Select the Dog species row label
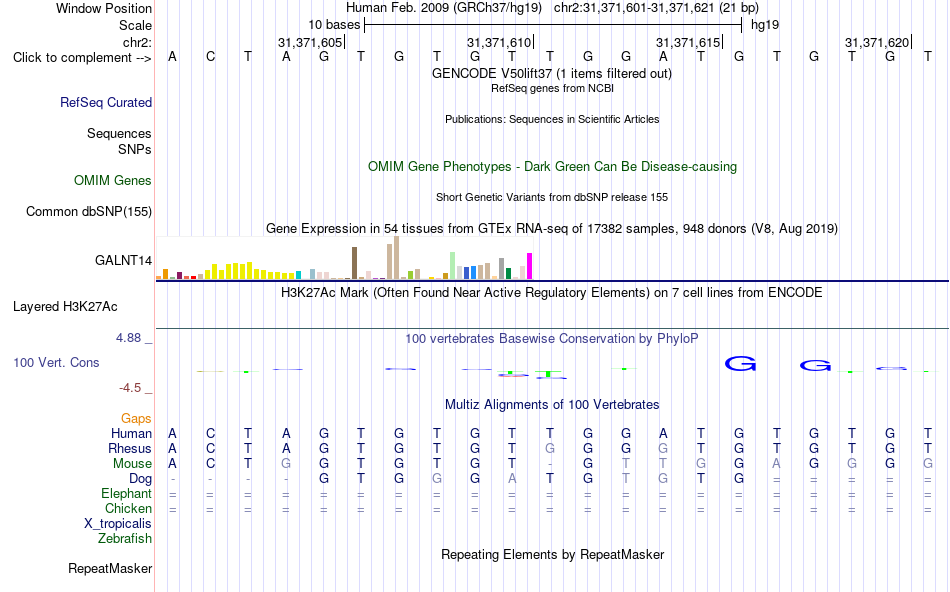Image resolution: width=950 pixels, height=592 pixels. (141, 479)
